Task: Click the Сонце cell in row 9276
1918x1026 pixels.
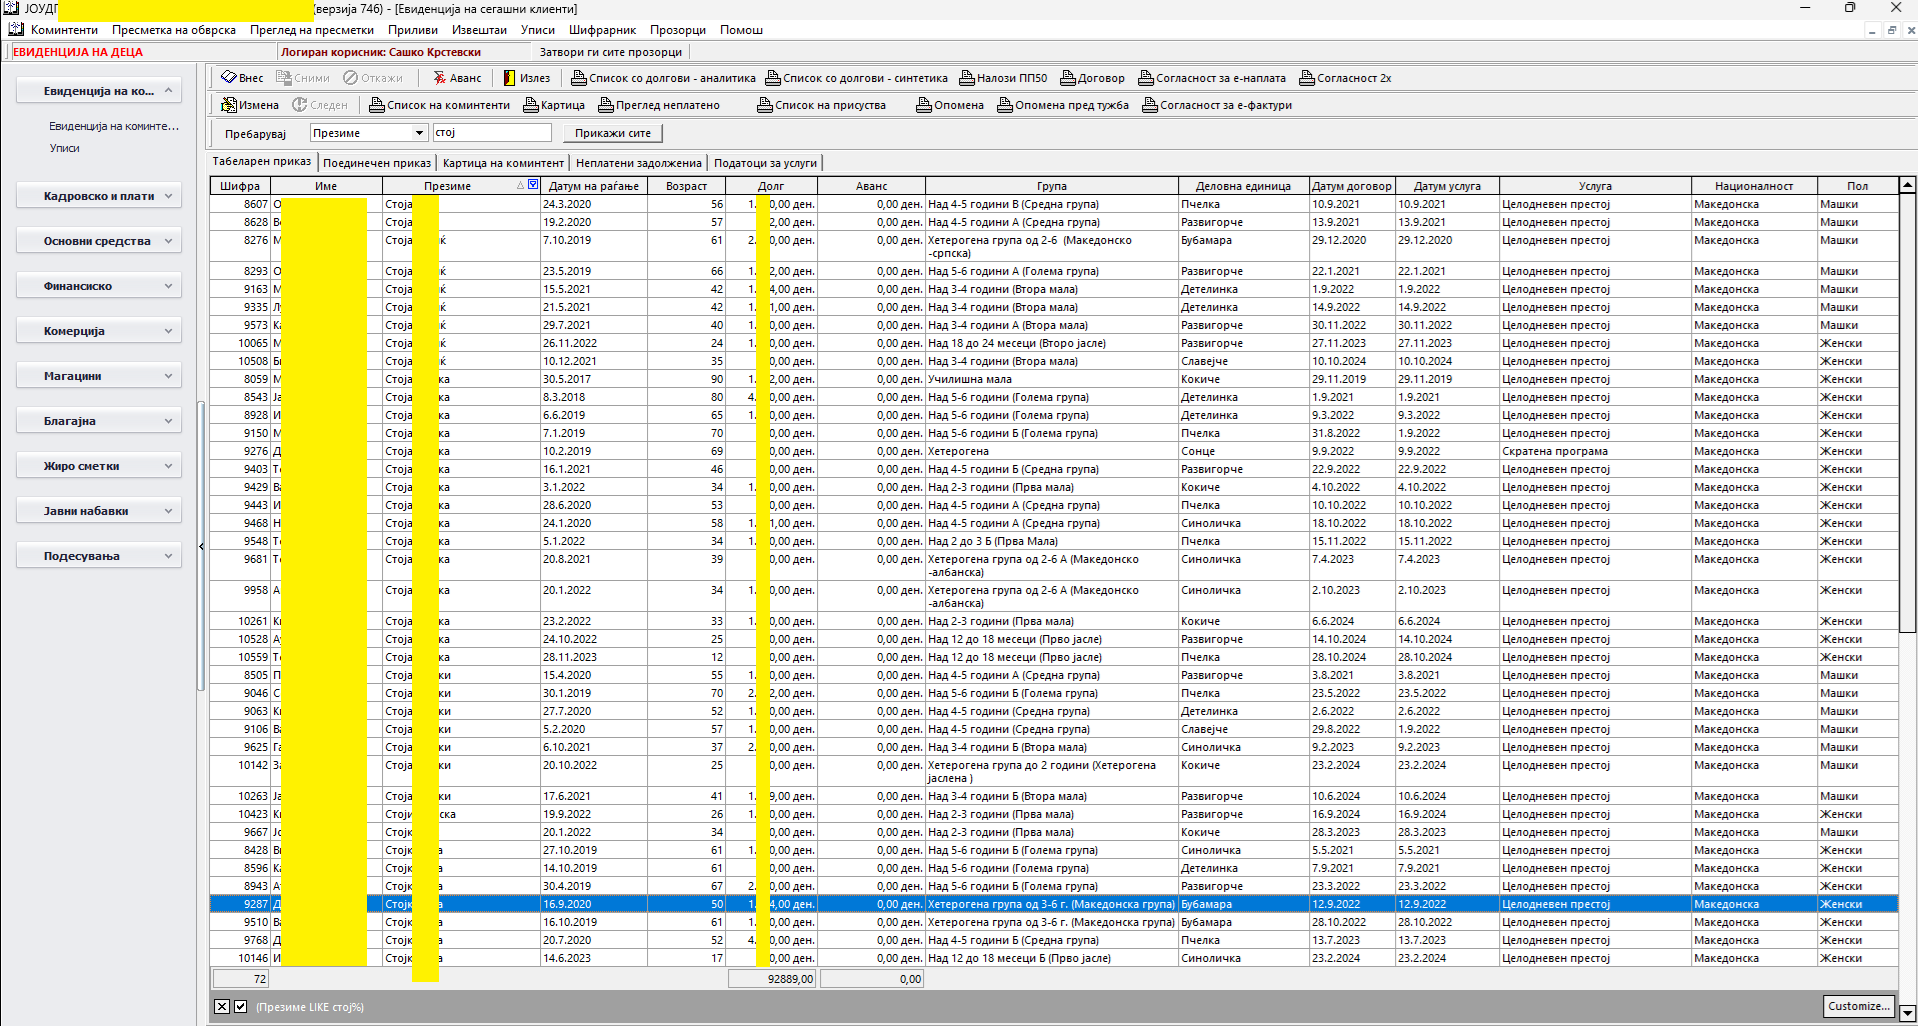Action: click(x=1243, y=451)
